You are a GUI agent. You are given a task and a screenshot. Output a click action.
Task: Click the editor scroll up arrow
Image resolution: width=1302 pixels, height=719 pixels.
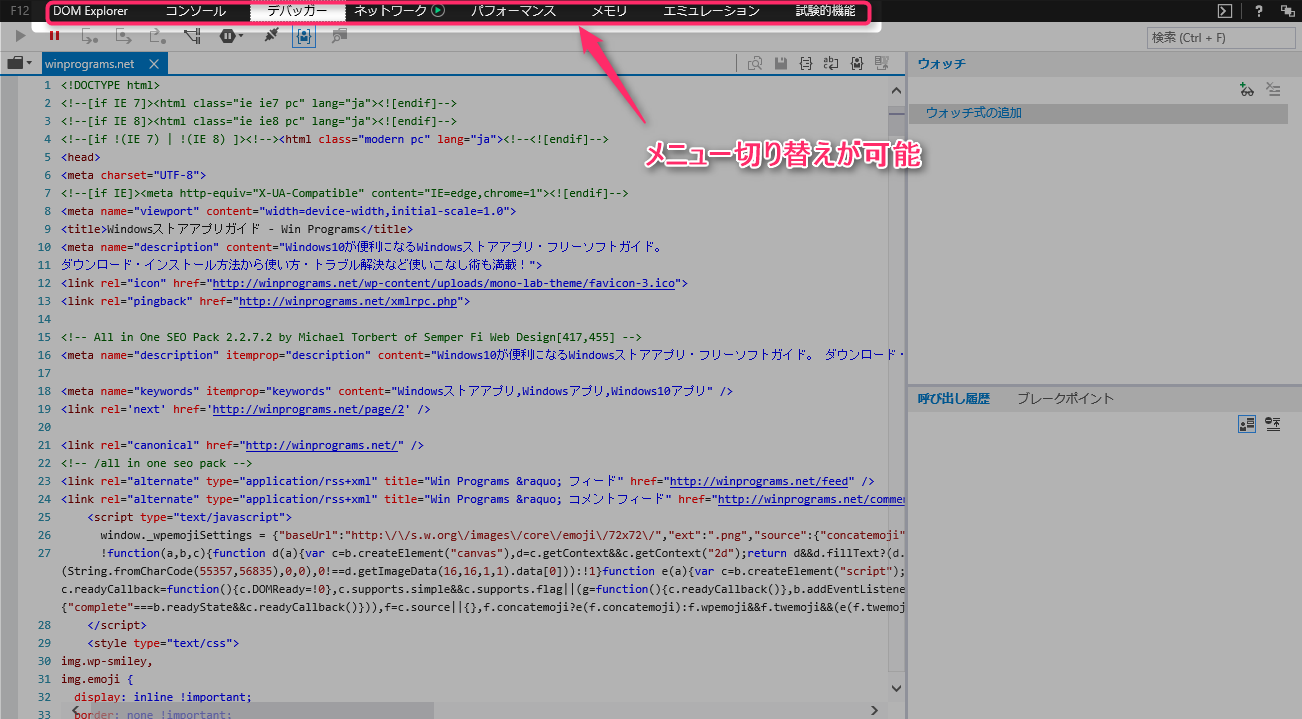[896, 90]
